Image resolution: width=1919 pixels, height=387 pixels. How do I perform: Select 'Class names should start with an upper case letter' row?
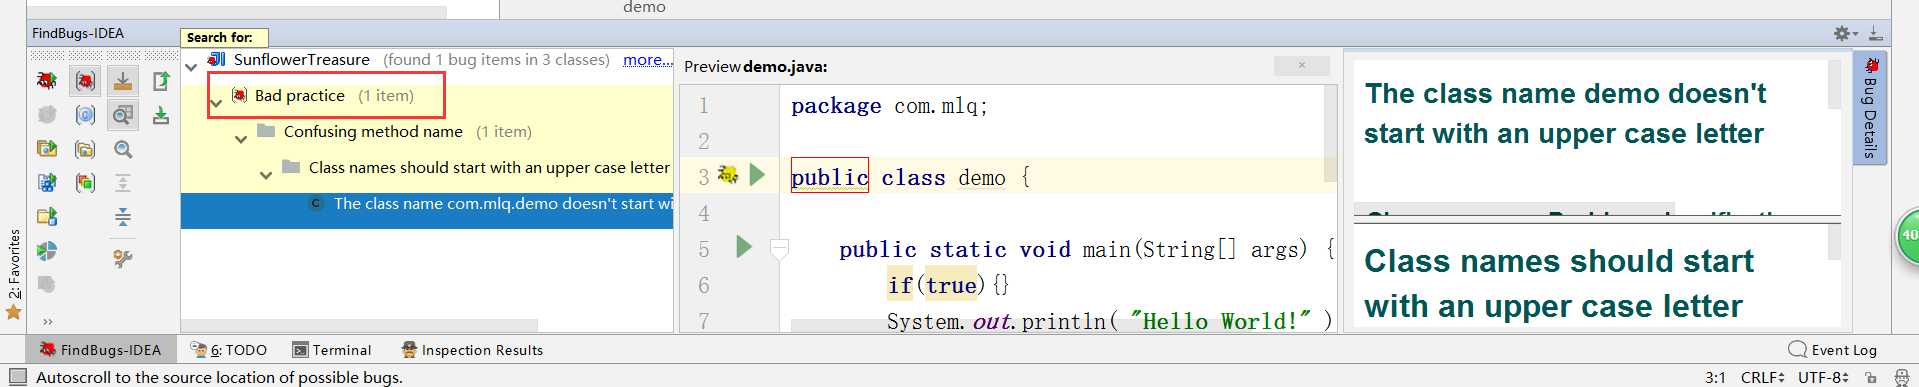[x=427, y=168]
